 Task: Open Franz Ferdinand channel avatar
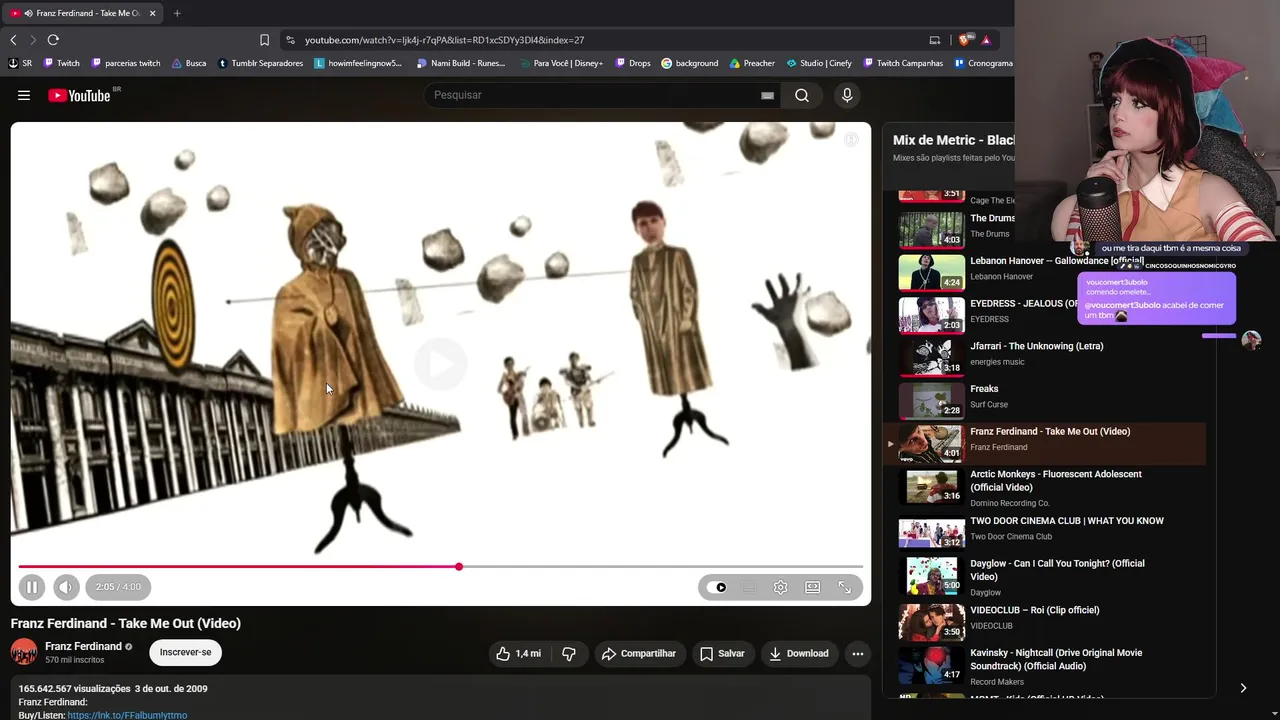(24, 652)
